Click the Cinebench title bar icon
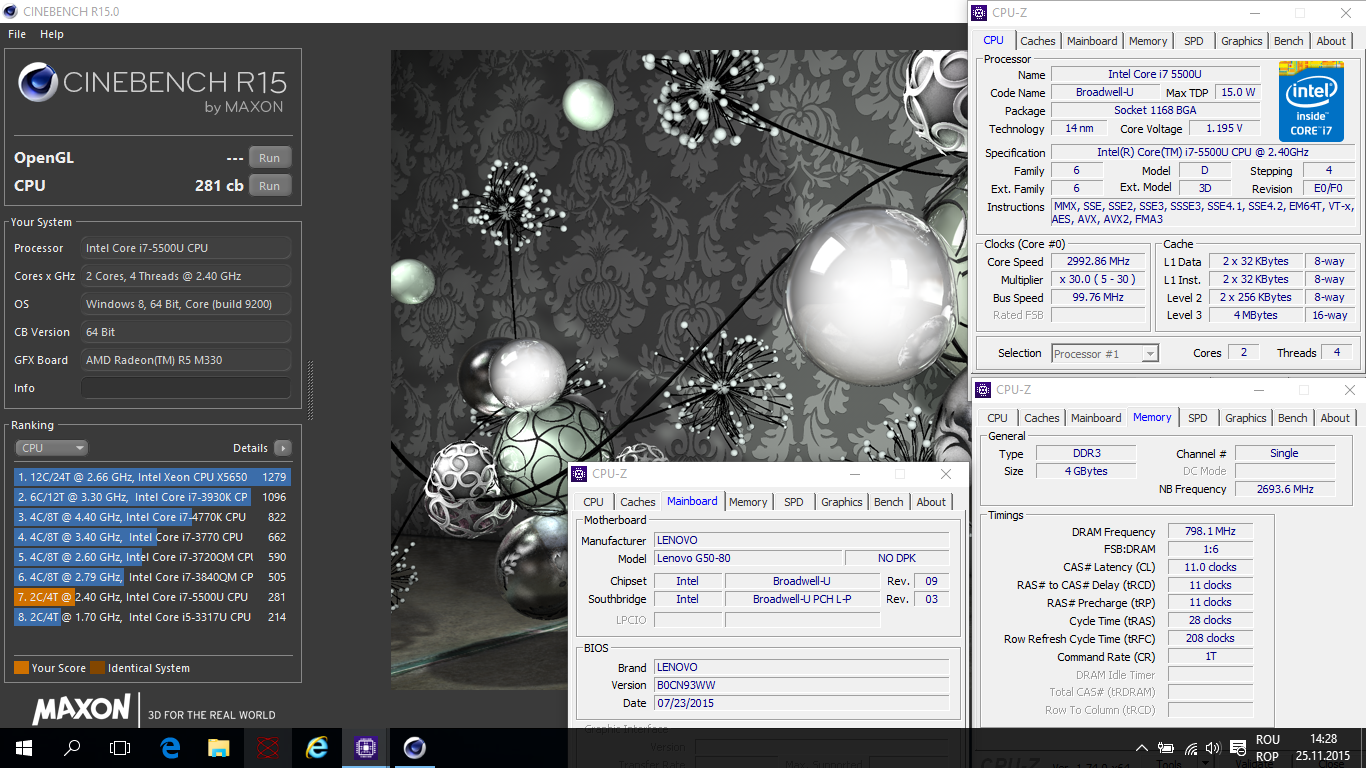Screen dimensions: 1366x768 pos(11,12)
